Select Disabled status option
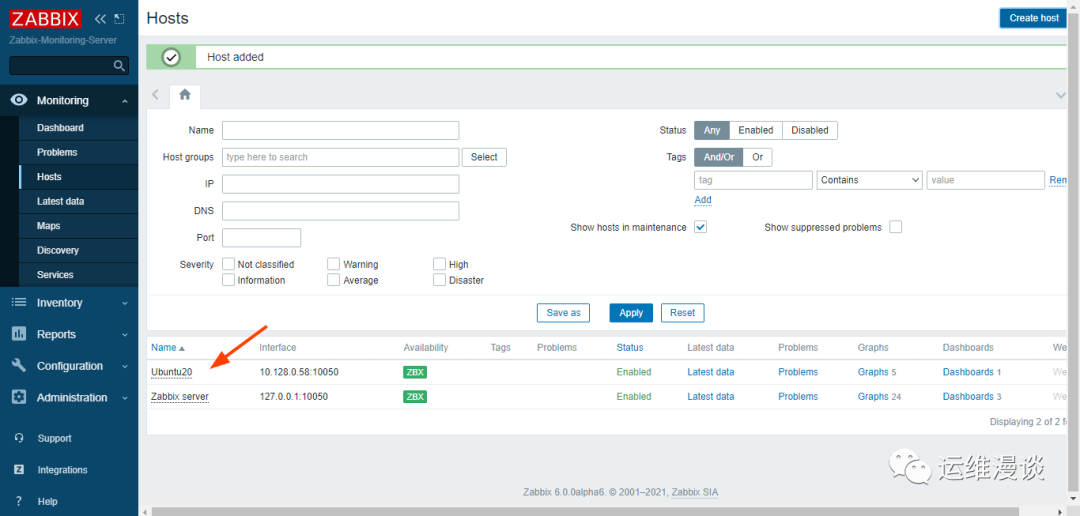1080x516 pixels. coord(810,130)
